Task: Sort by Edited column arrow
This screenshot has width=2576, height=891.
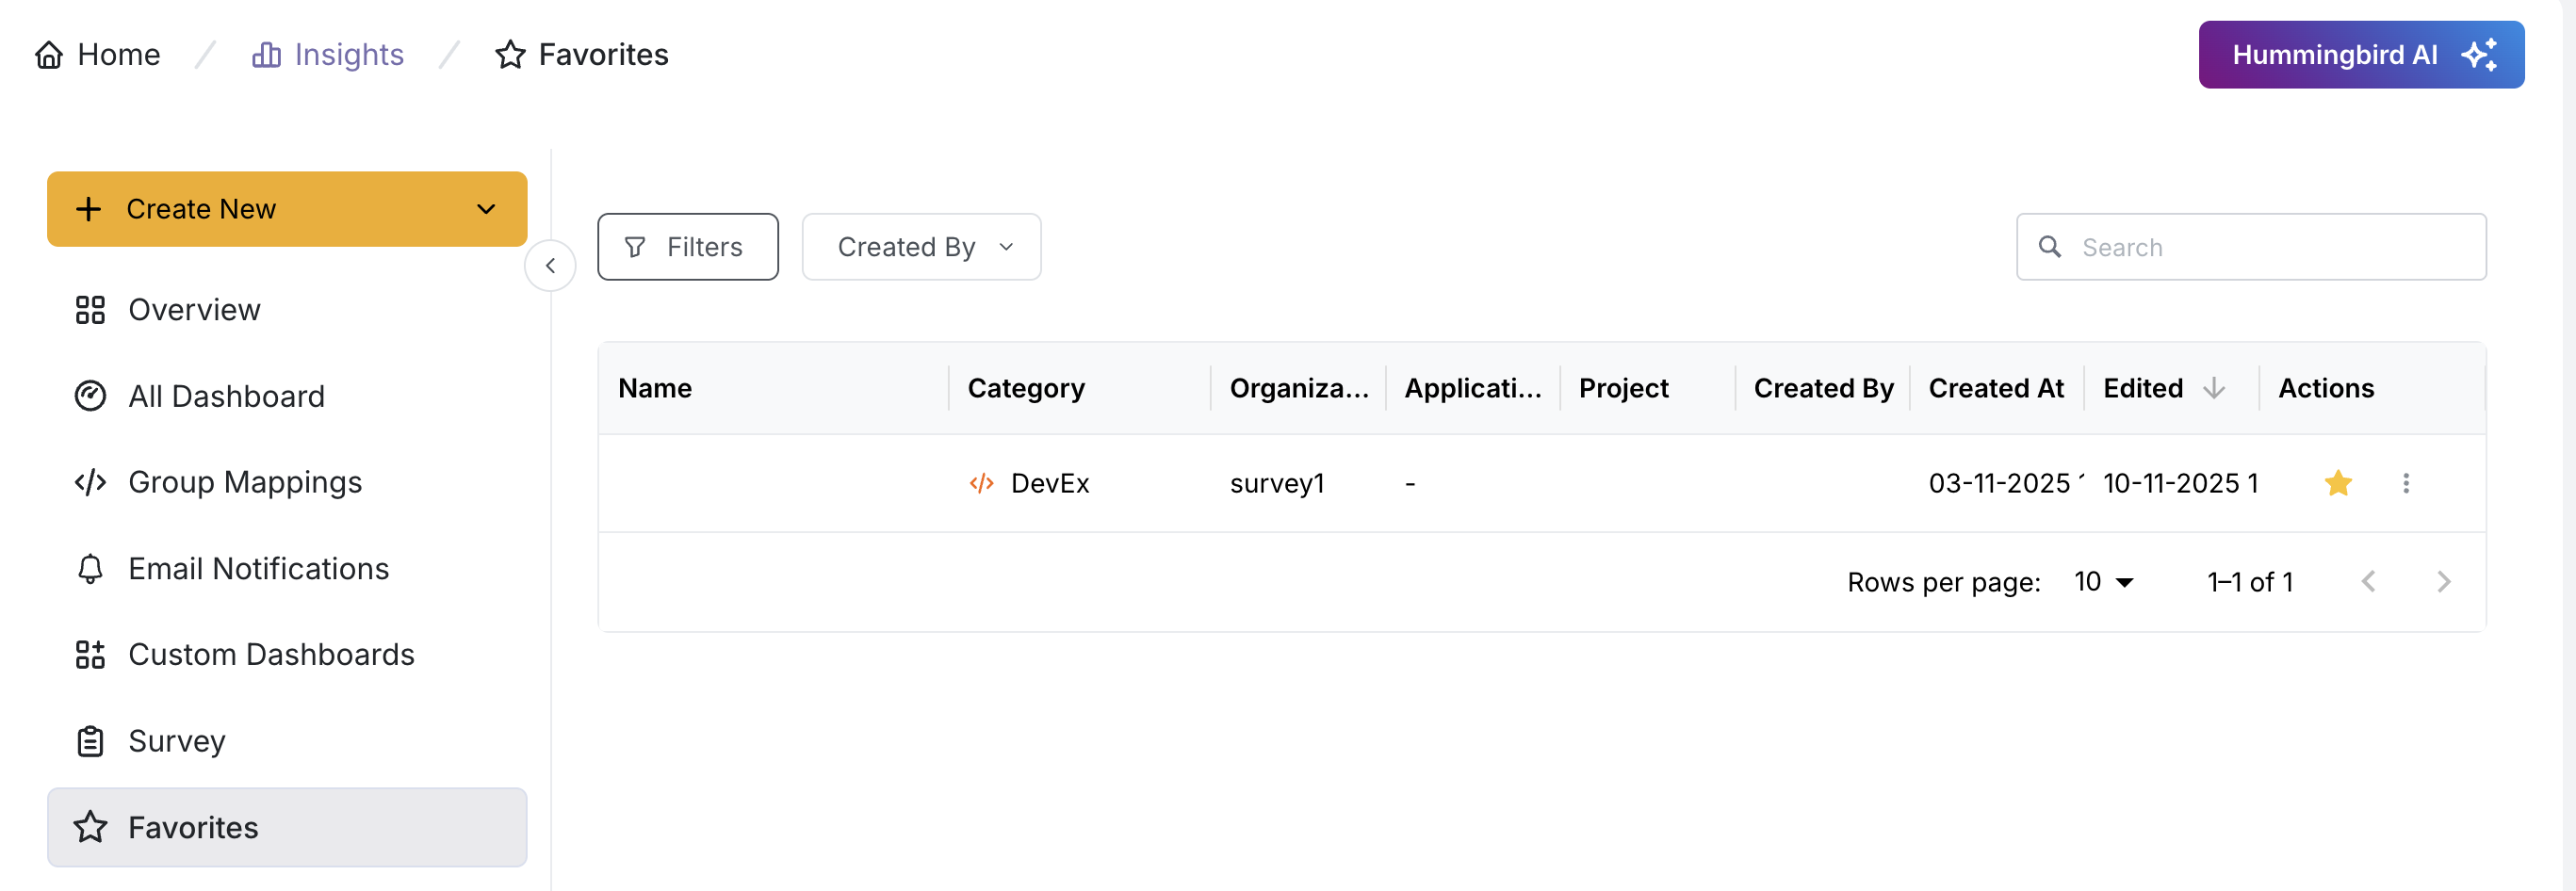Action: 2214,388
